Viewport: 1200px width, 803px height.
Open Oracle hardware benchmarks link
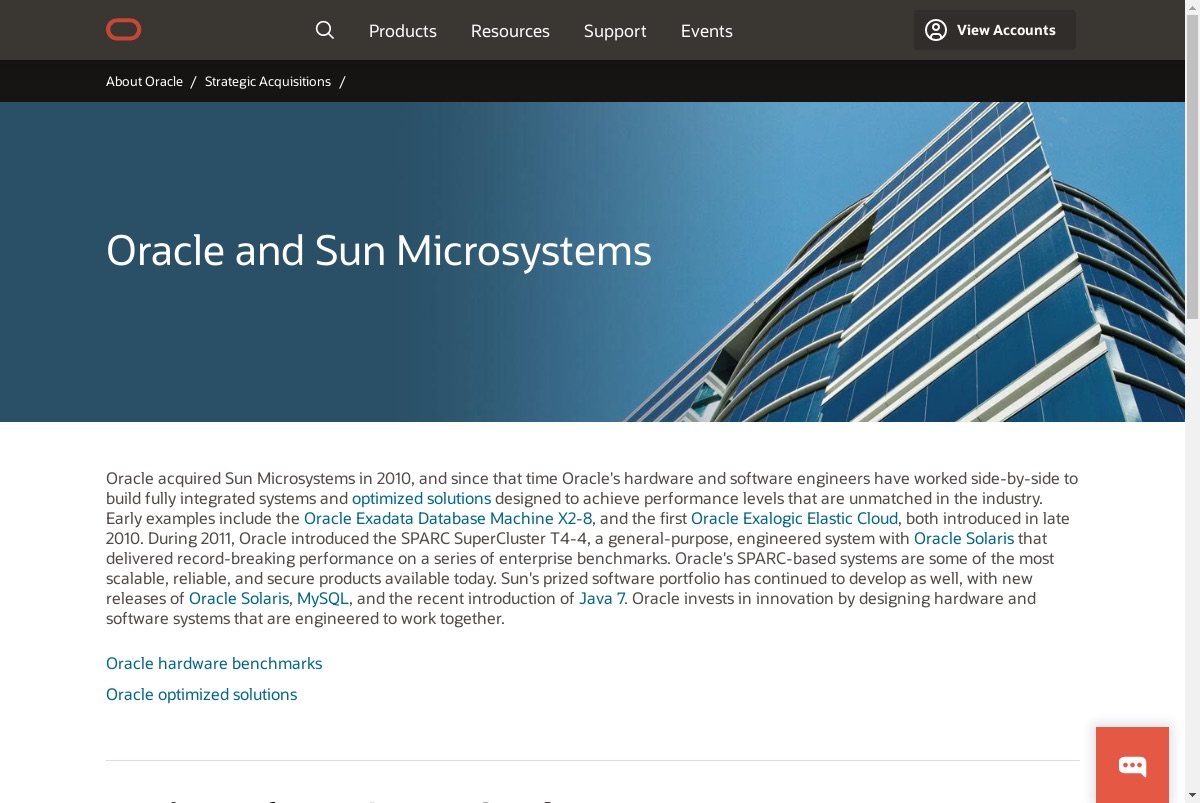(x=214, y=663)
